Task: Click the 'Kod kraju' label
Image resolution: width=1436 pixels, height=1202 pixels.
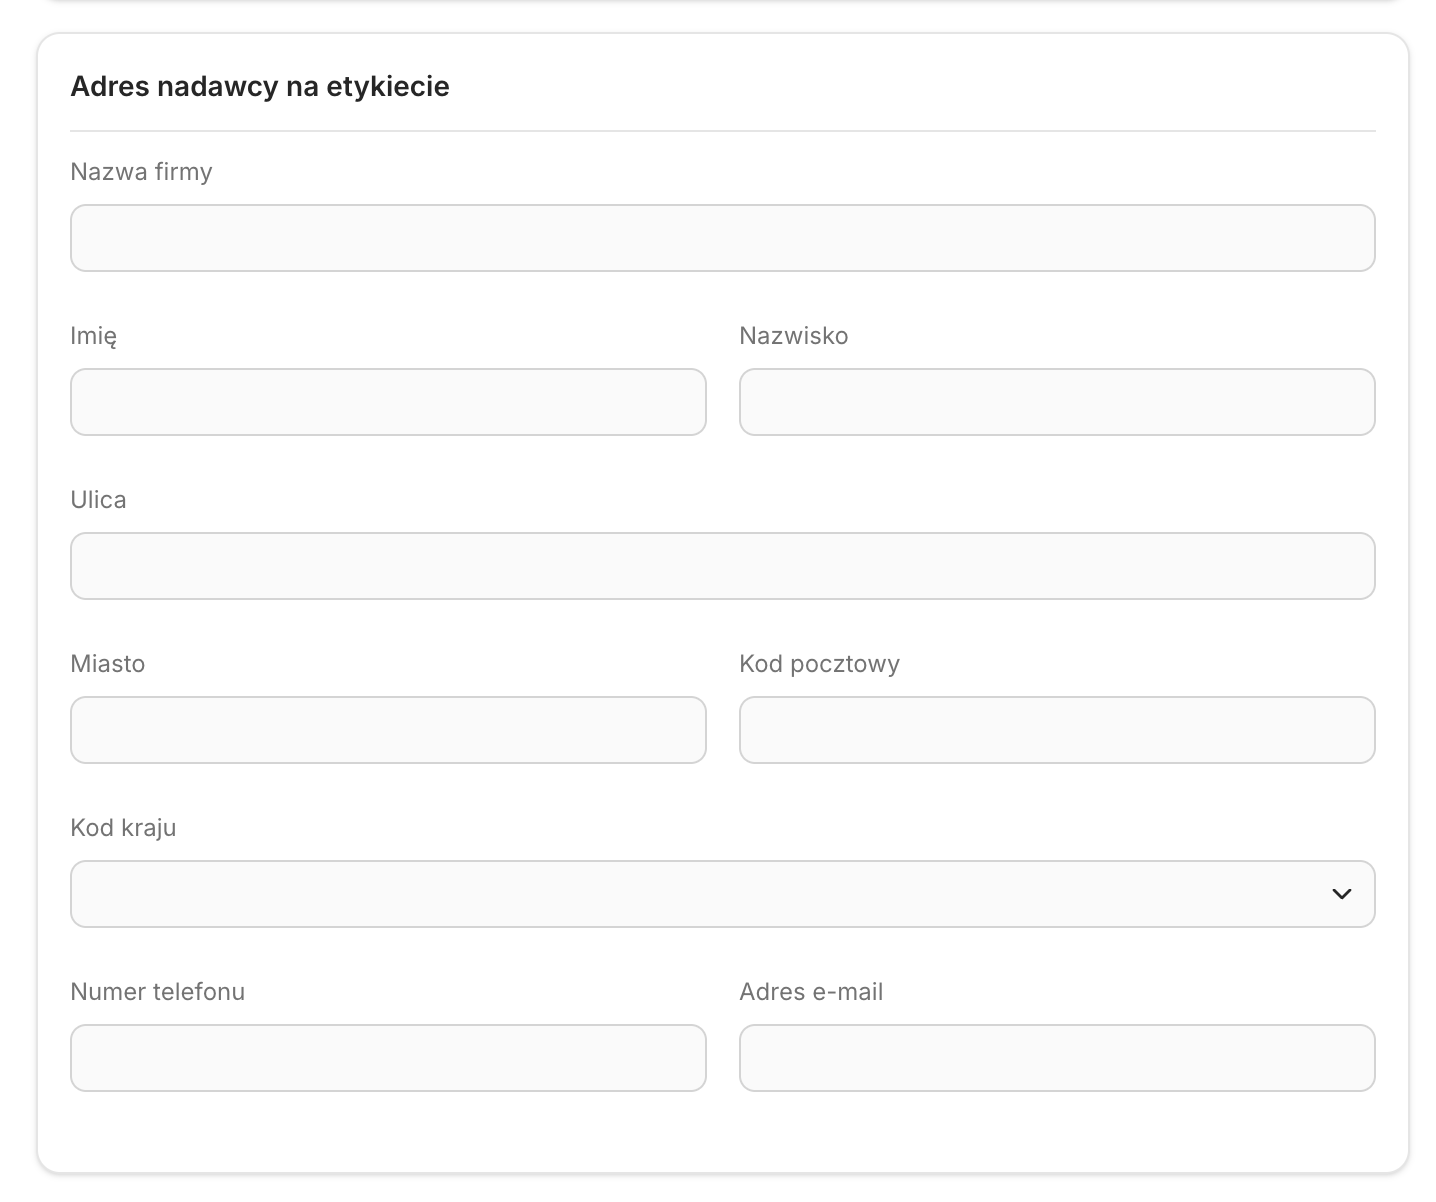Action: [x=123, y=828]
